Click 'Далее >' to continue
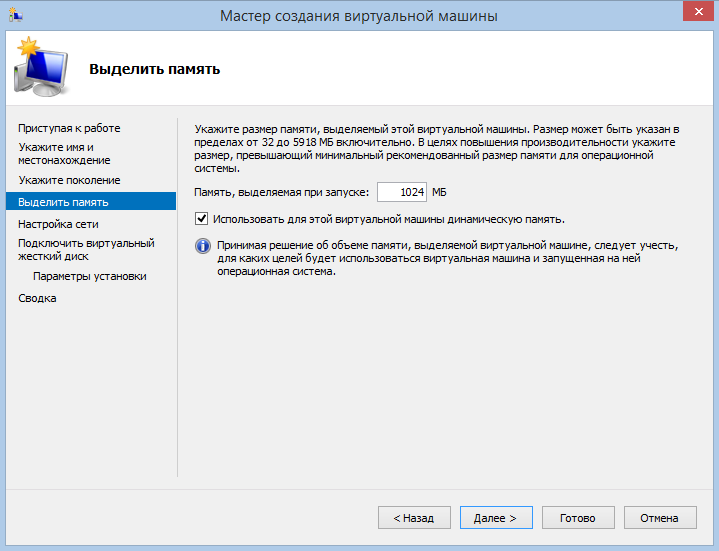 (x=495, y=518)
